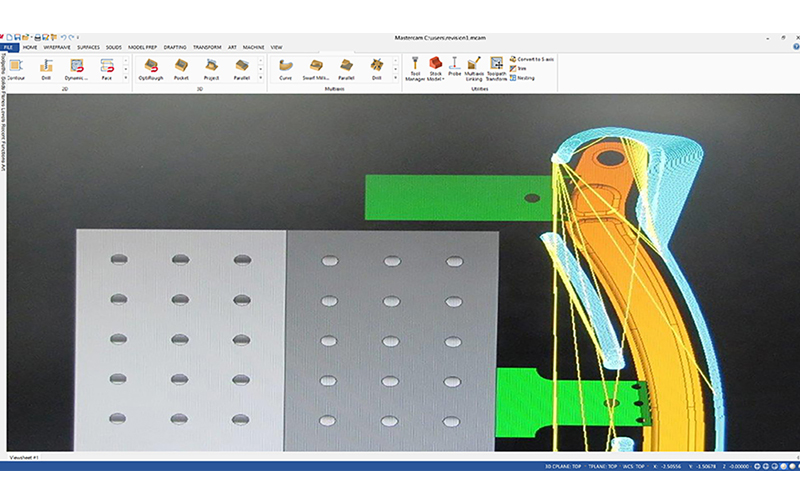Click the Z coordinate value

tap(738, 466)
